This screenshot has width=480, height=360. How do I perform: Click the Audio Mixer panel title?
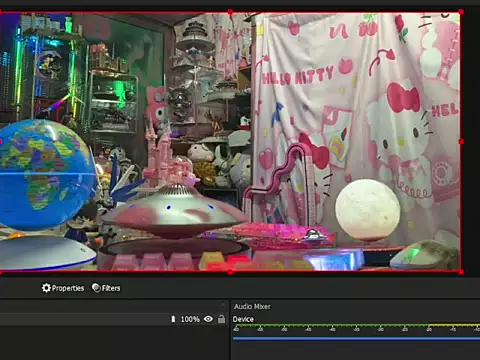point(252,306)
